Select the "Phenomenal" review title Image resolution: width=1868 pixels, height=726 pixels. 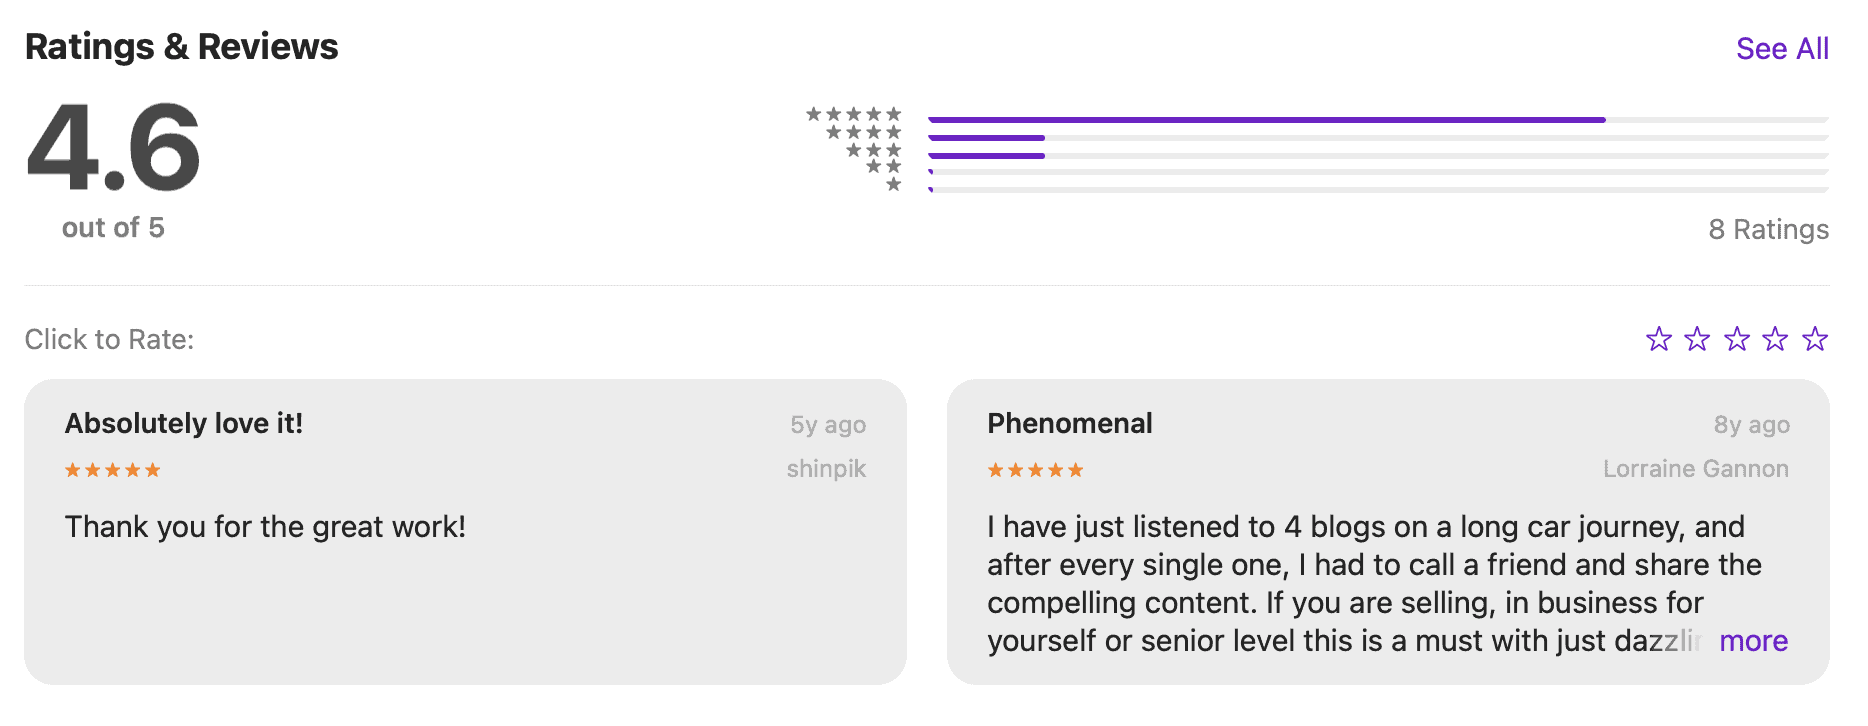1069,424
